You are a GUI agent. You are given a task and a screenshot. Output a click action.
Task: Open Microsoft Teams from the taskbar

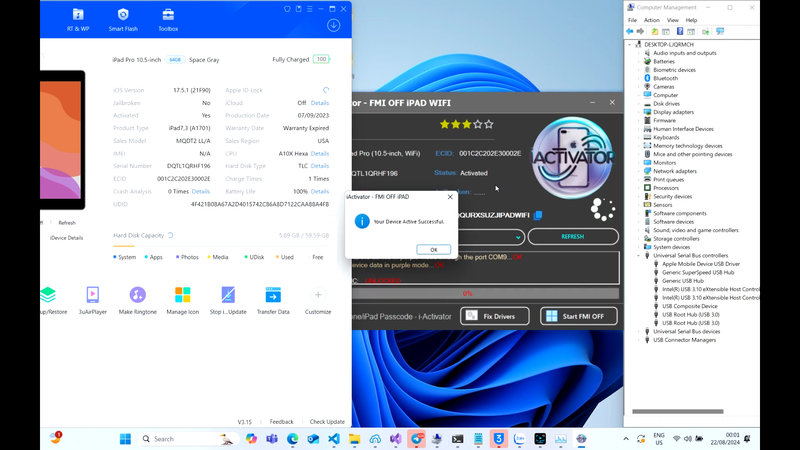[272, 439]
